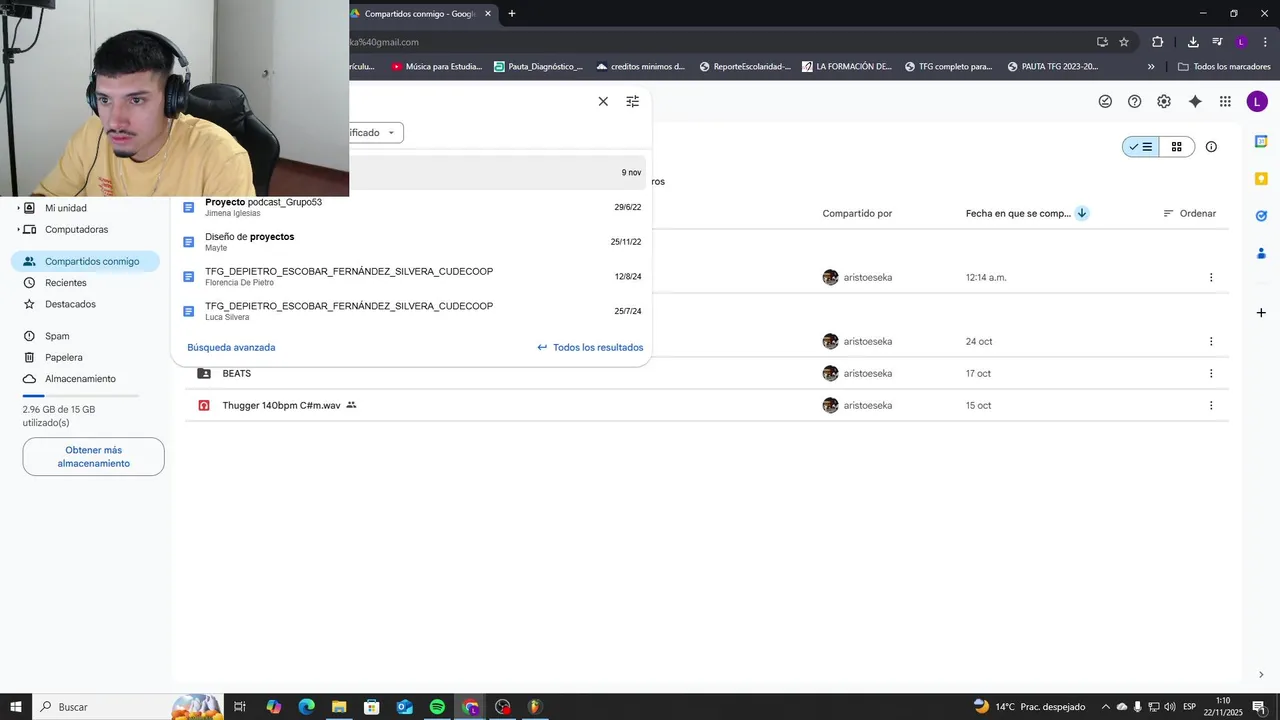Click the Windows Start button
The image size is (1280, 720).
[16, 707]
